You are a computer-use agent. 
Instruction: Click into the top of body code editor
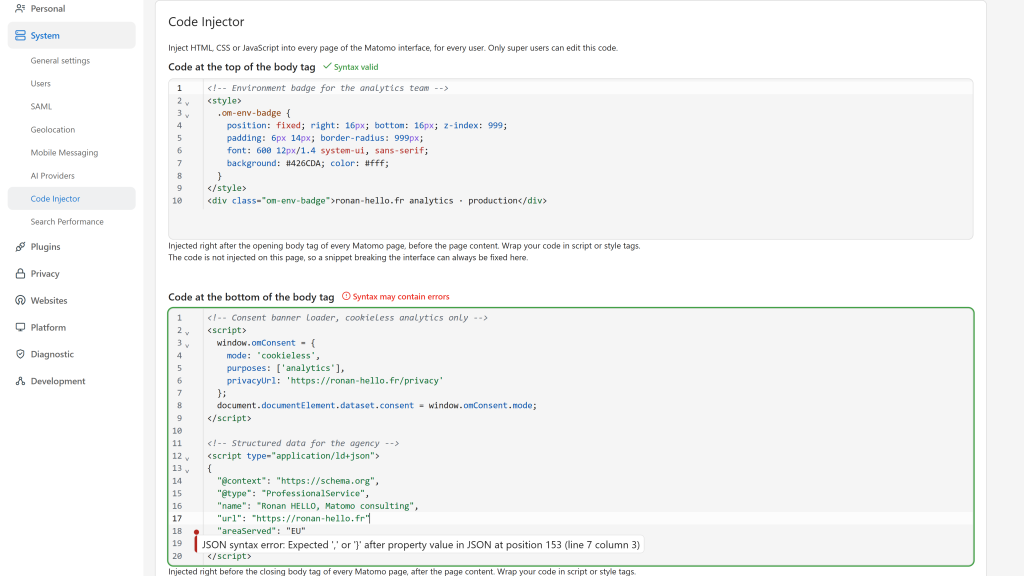[571, 159]
